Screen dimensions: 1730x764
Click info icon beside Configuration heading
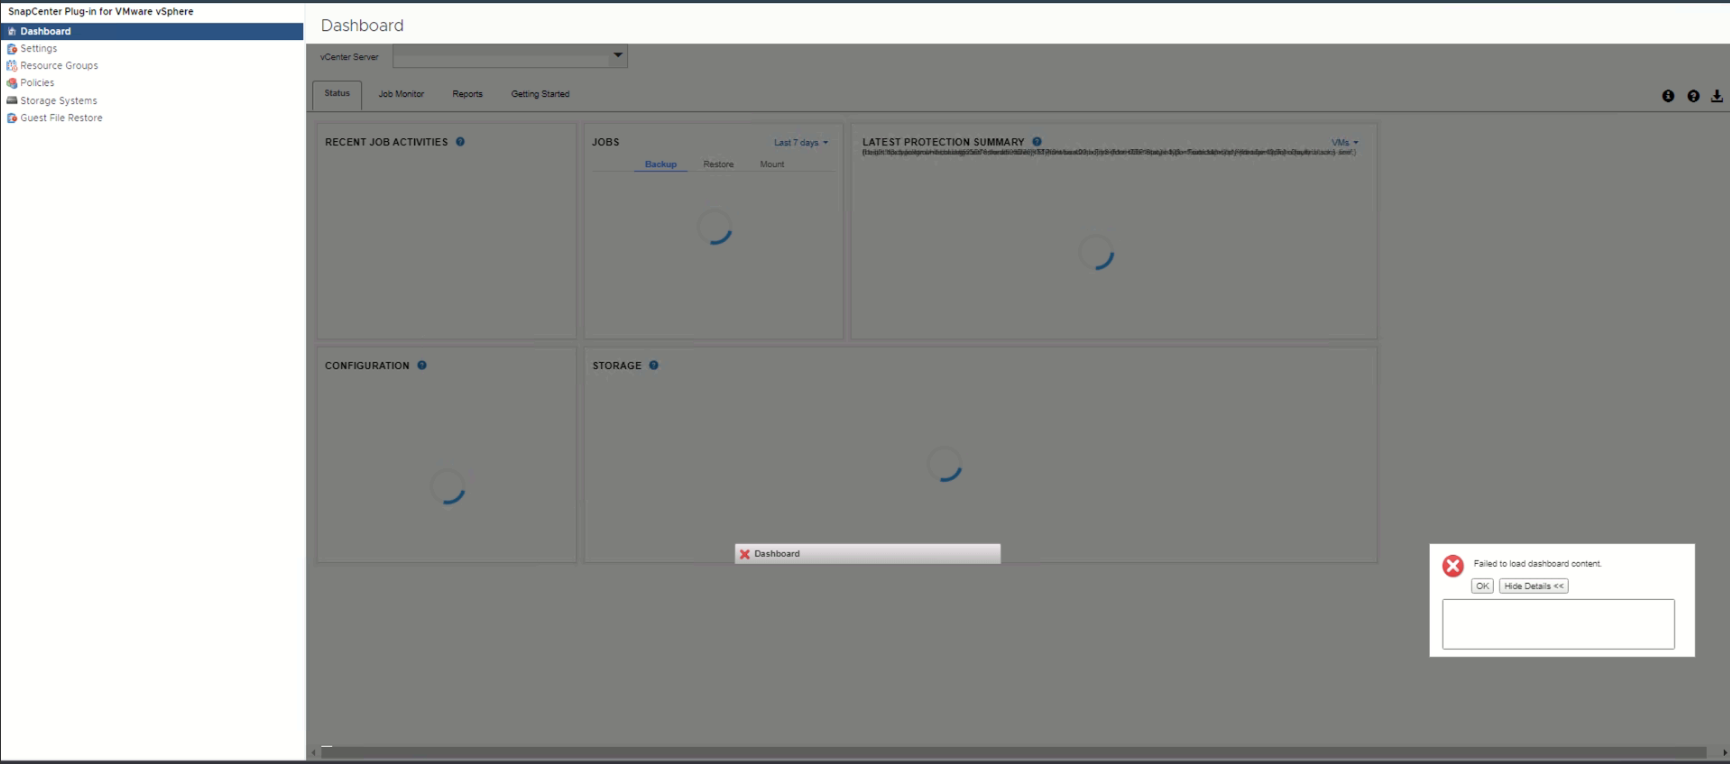click(422, 365)
